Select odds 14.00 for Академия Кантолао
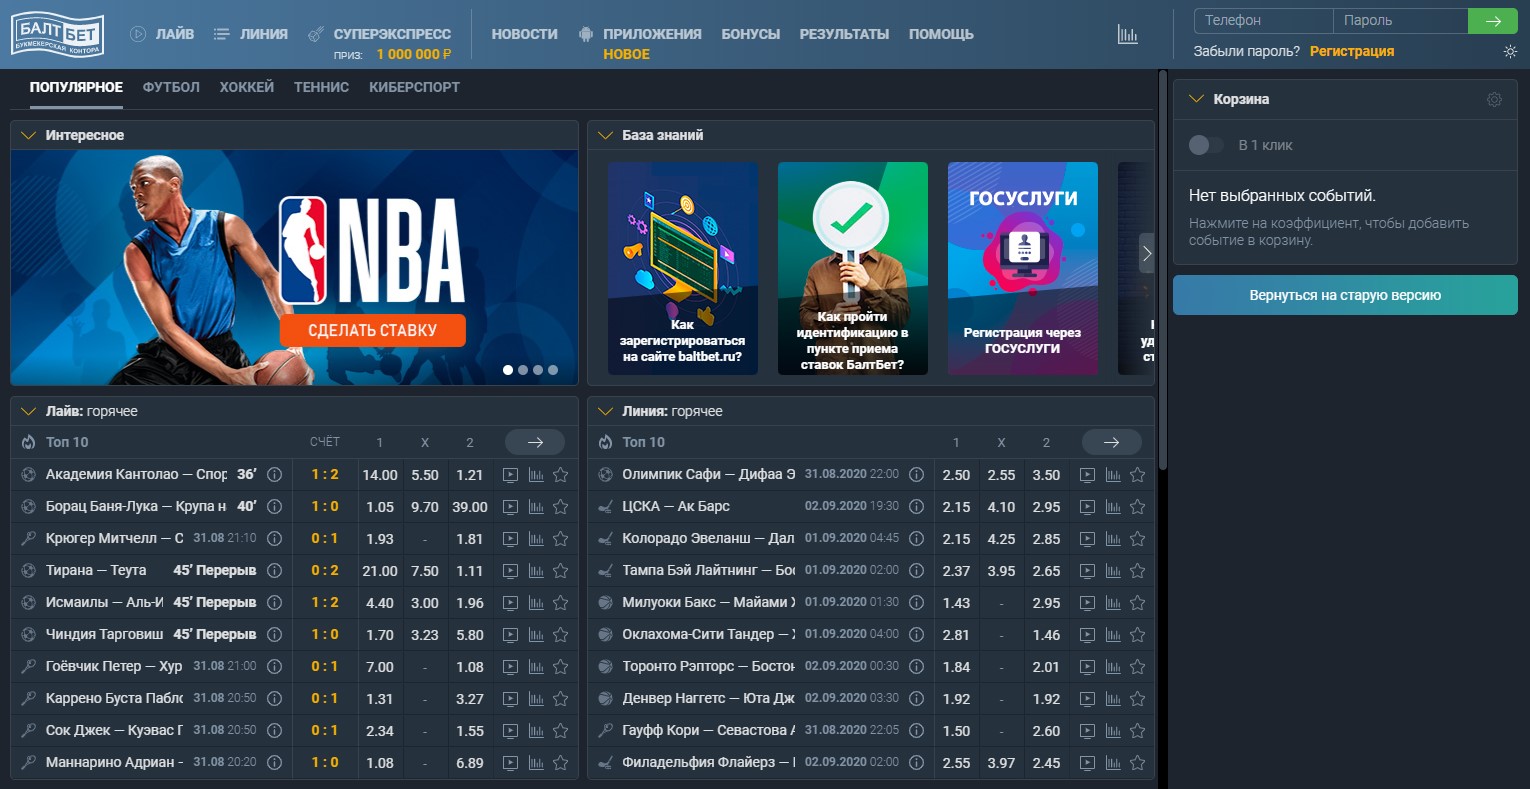The image size is (1530, 789). click(x=380, y=475)
